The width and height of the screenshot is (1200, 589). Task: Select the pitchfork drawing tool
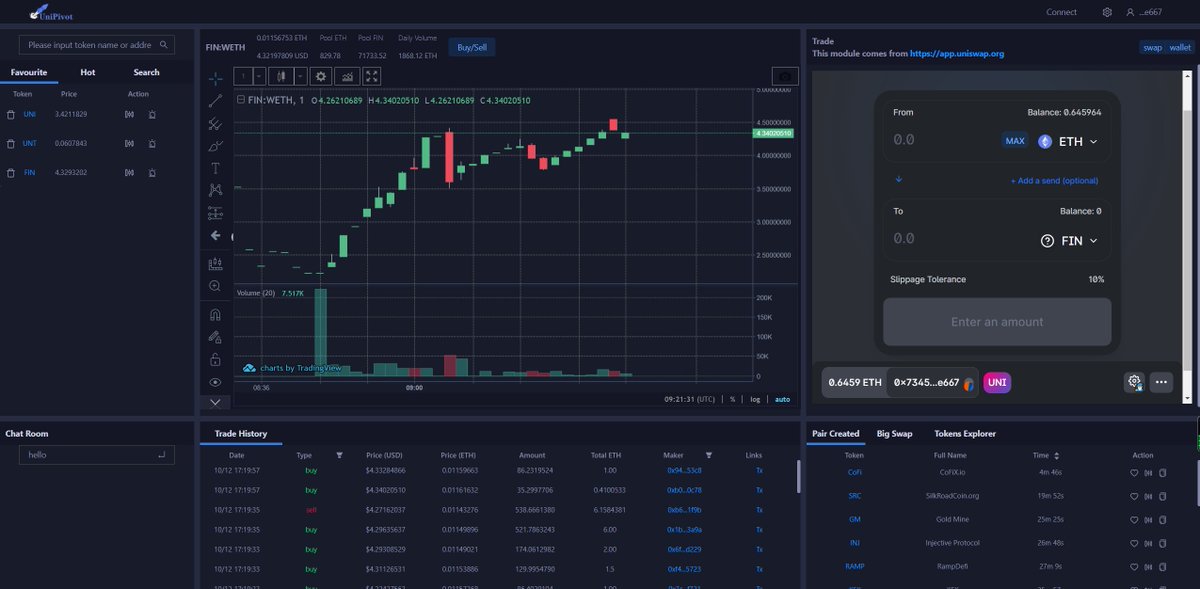(215, 124)
